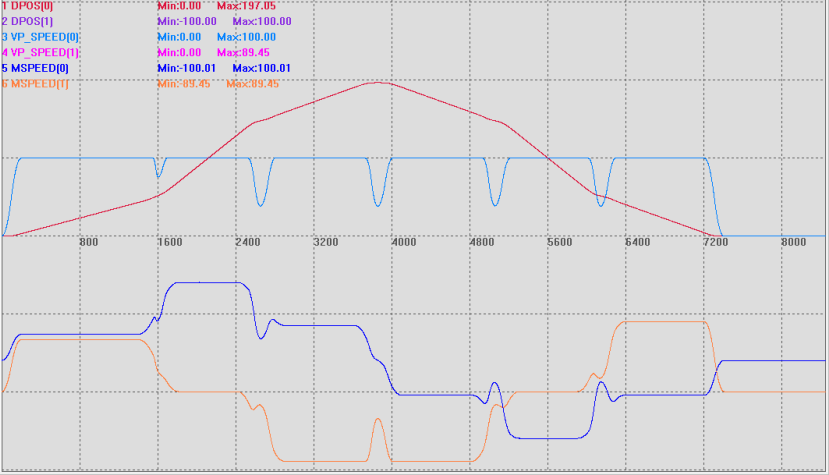Click the 7200 time axis tick label
The height and width of the screenshot is (475, 829).
(x=716, y=243)
